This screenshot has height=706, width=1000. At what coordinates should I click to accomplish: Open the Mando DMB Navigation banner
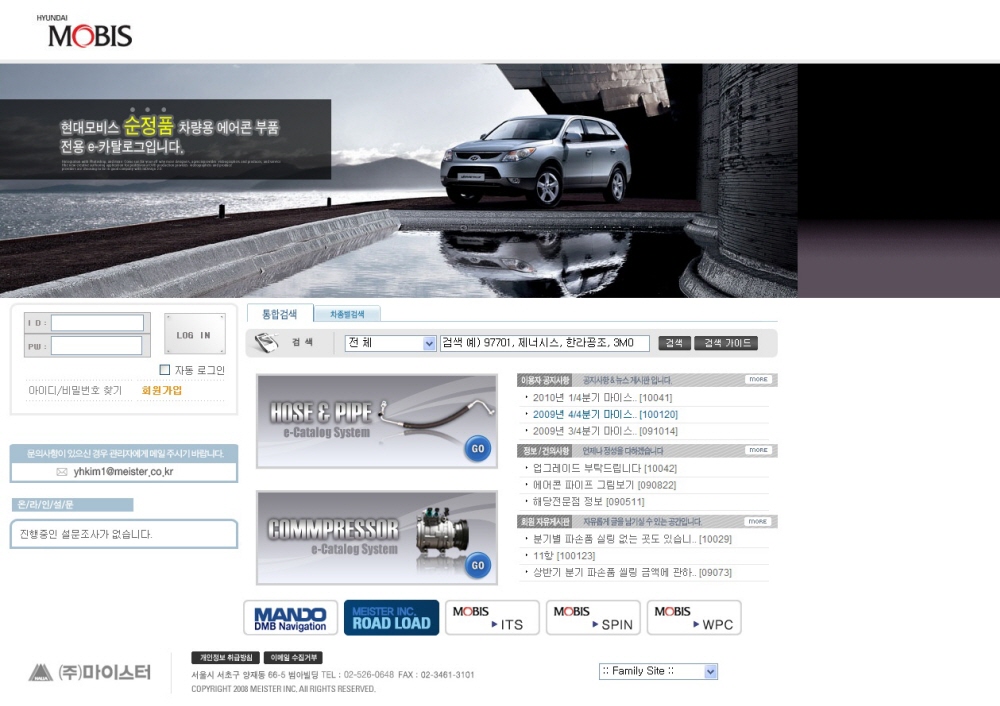point(290,618)
